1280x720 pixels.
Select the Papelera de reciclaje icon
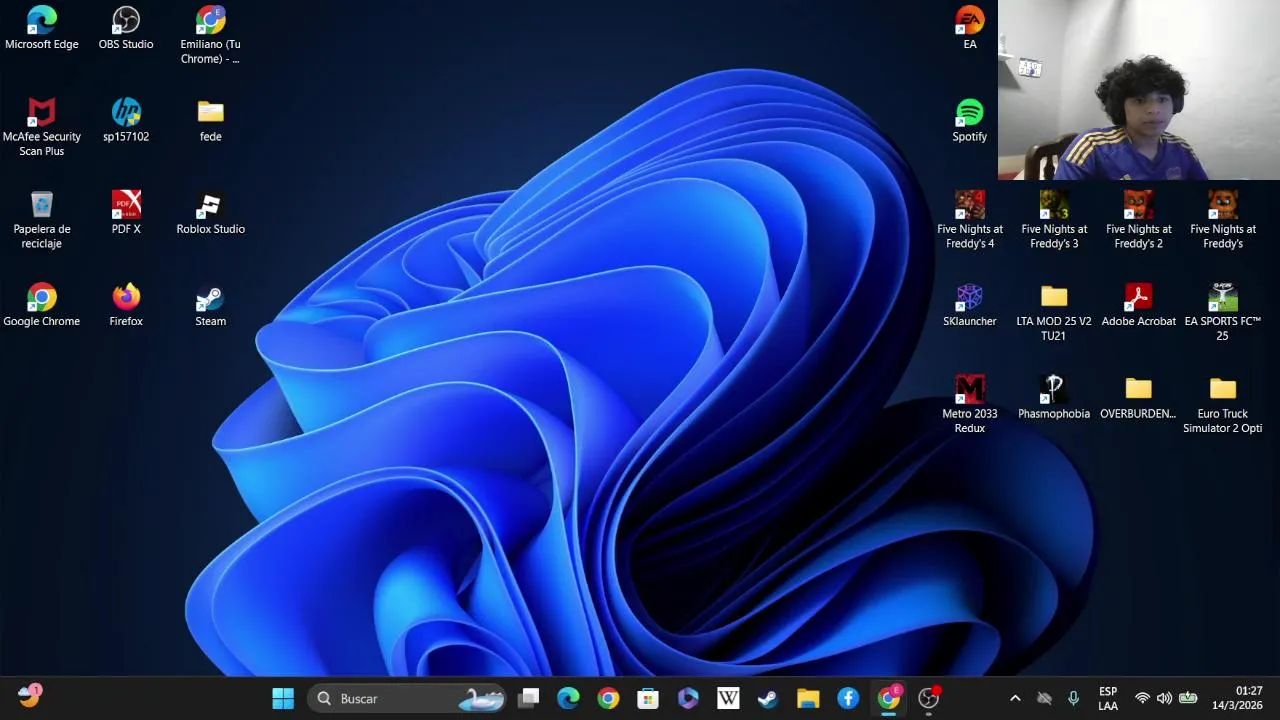click(x=41, y=220)
